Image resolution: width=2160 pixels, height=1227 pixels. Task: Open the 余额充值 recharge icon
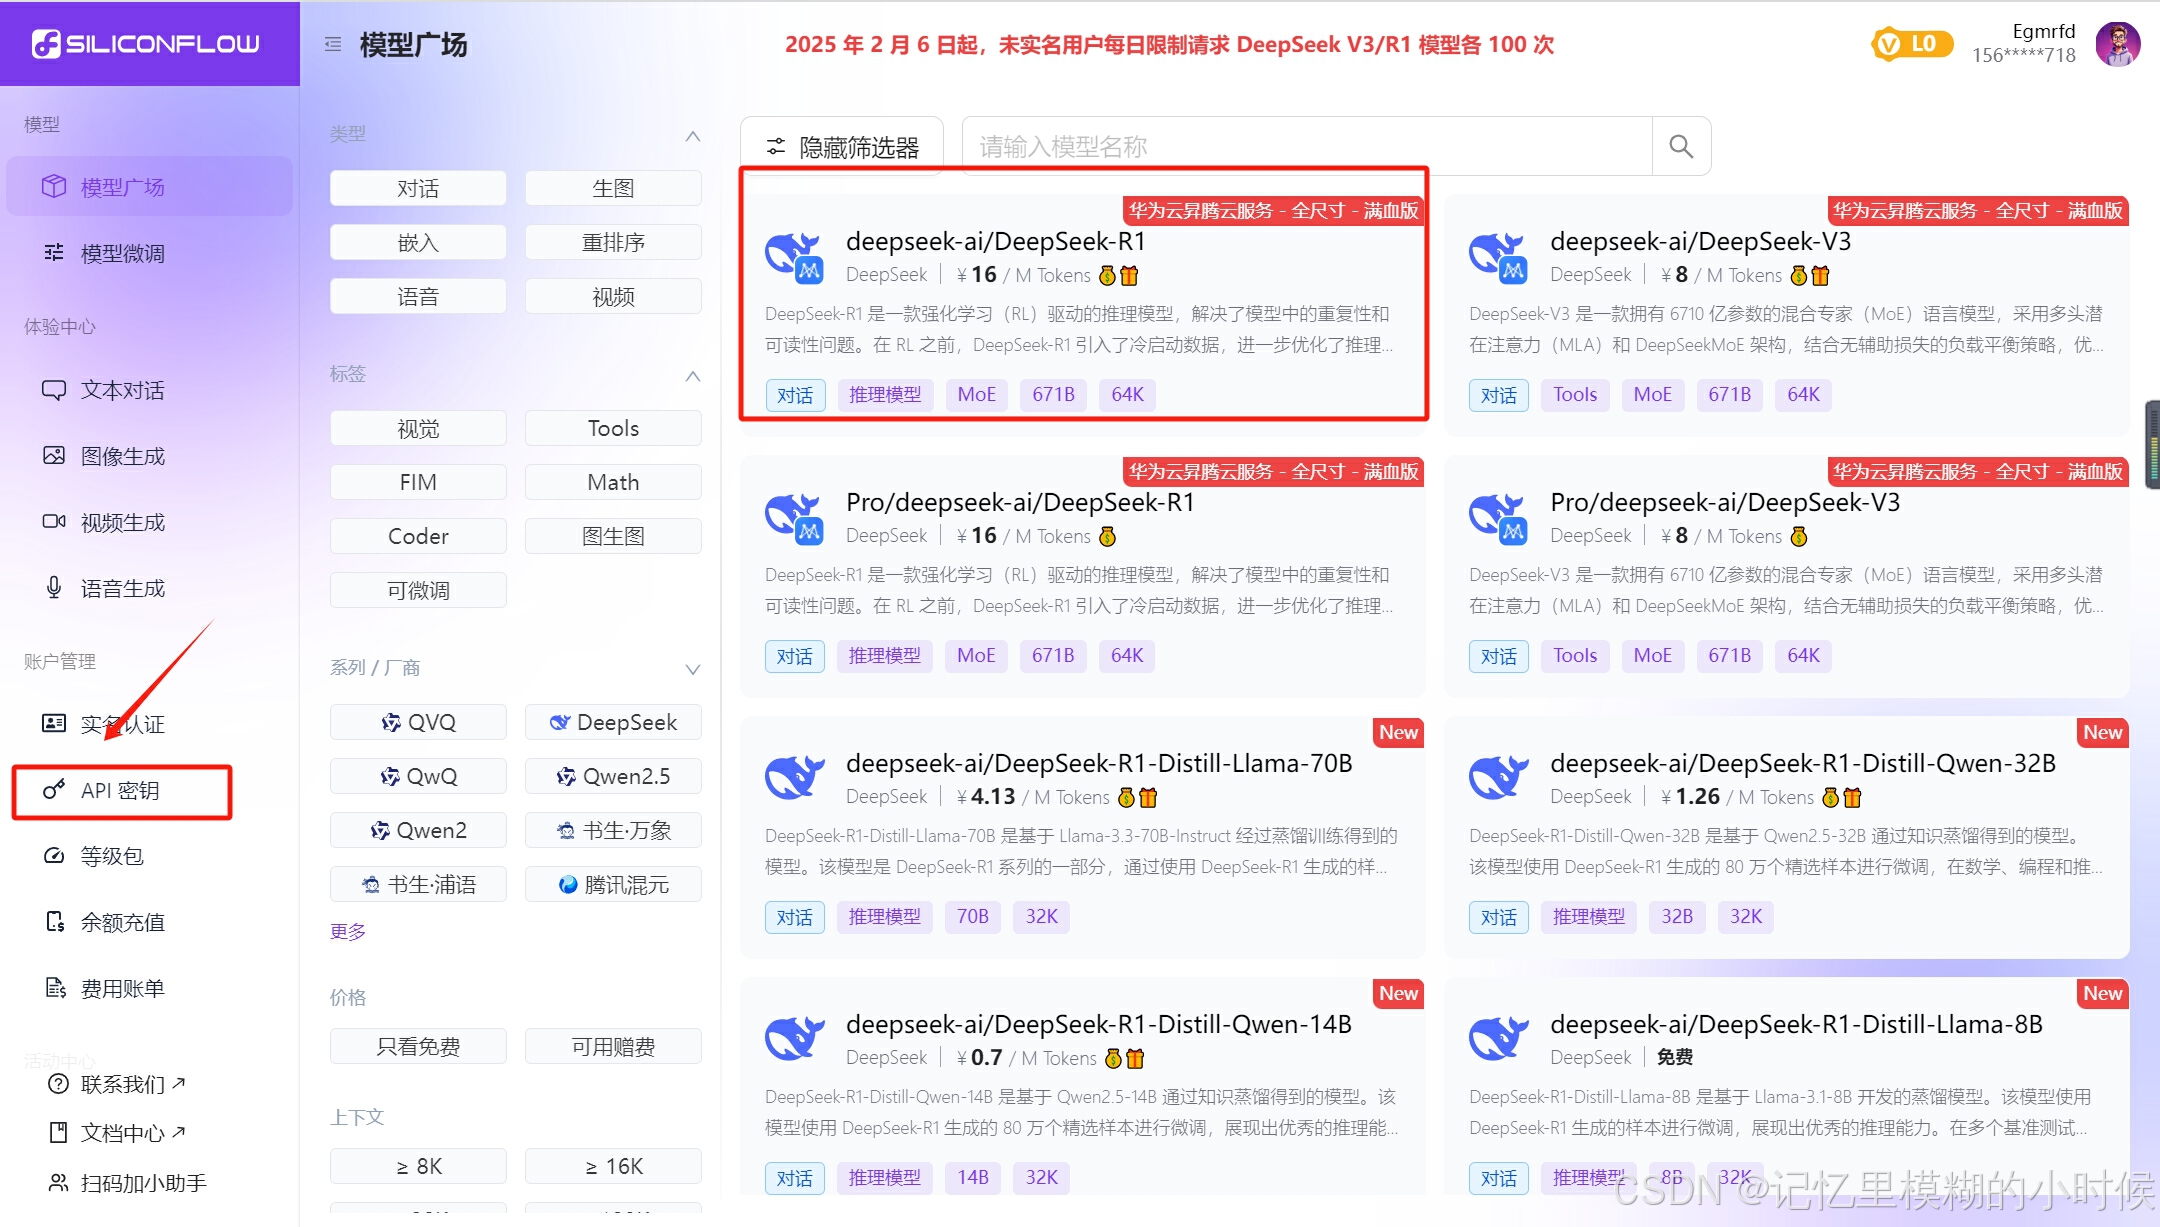pos(54,921)
